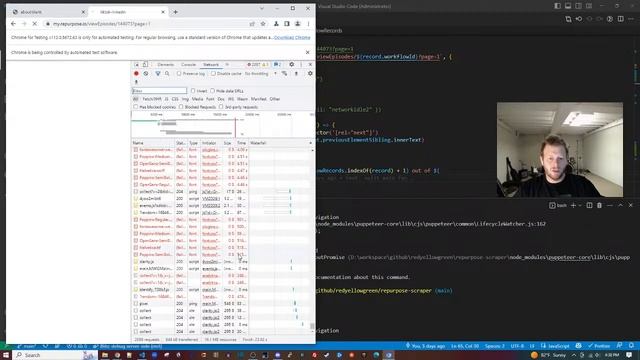Filter requests by Img type
The height and width of the screenshot is (360, 640).
[x=185, y=99]
